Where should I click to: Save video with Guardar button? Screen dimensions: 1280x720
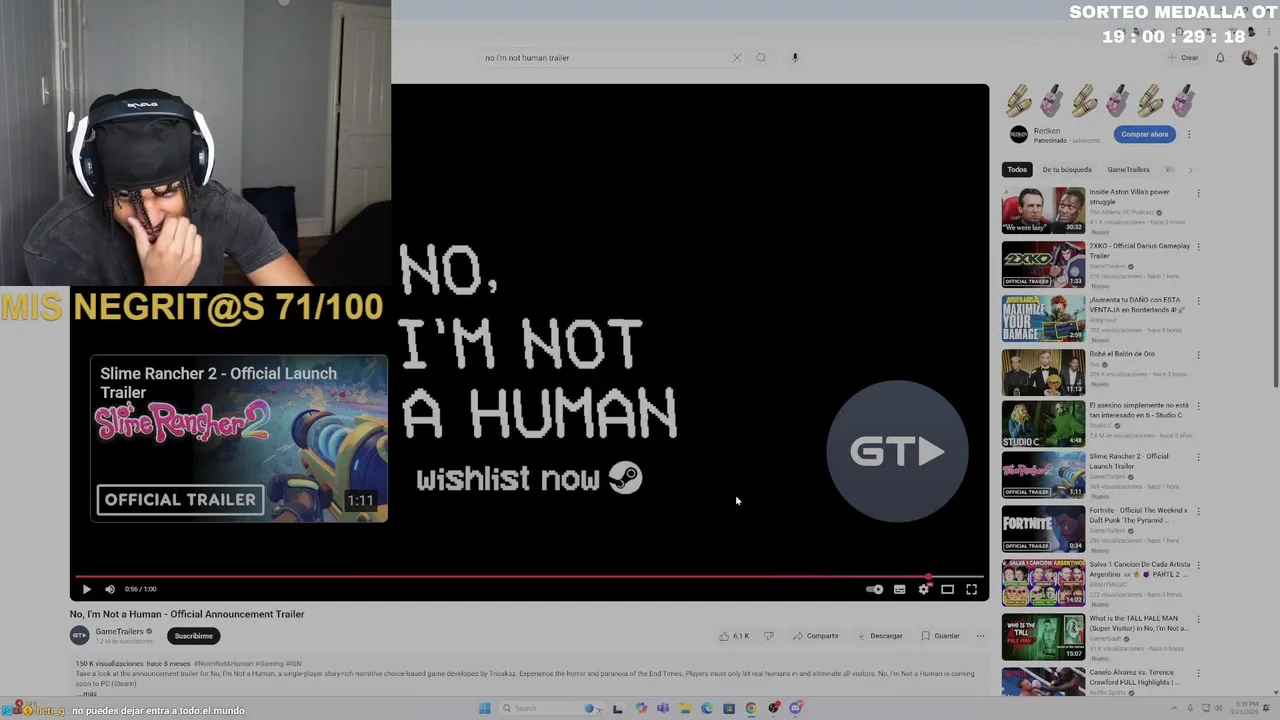[940, 636]
